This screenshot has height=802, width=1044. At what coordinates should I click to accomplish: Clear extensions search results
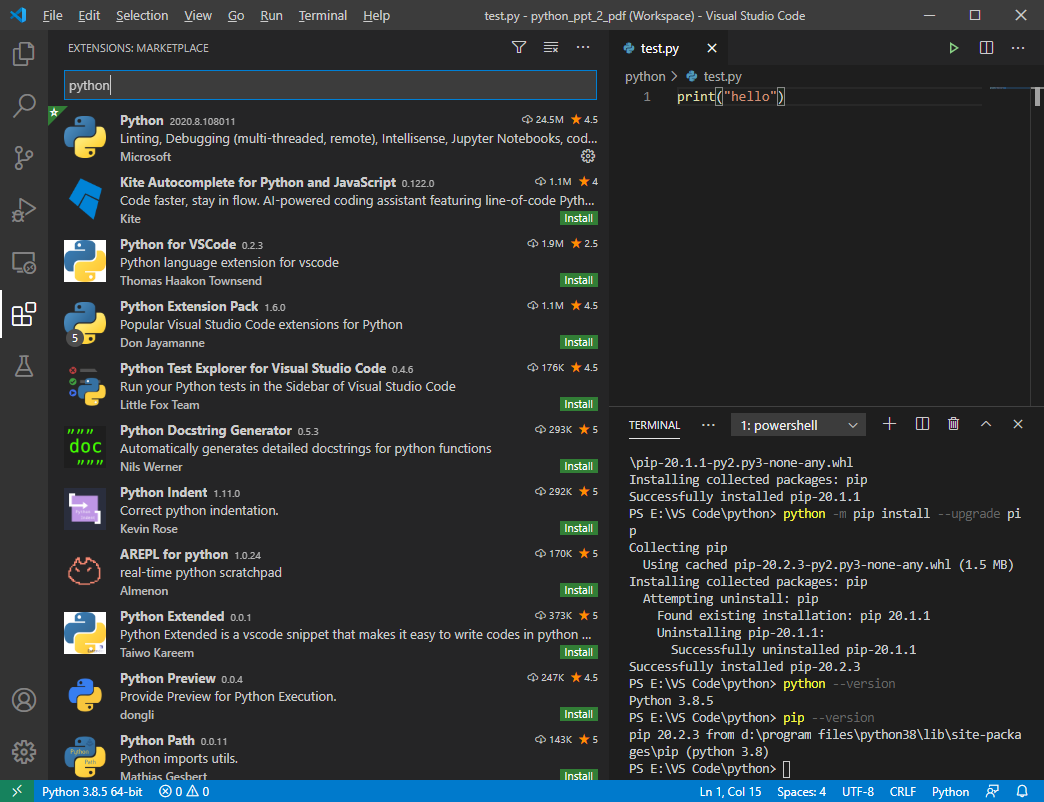pyautogui.click(x=551, y=47)
